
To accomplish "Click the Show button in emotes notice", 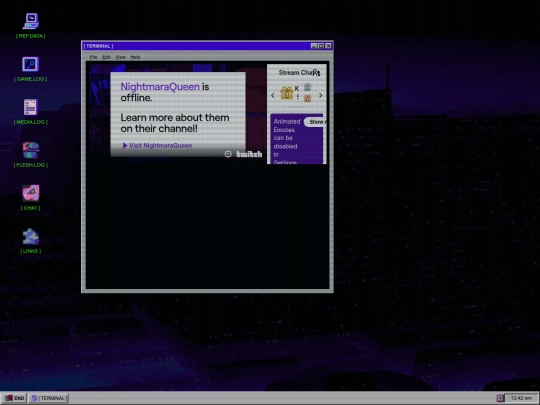I will [x=315, y=122].
